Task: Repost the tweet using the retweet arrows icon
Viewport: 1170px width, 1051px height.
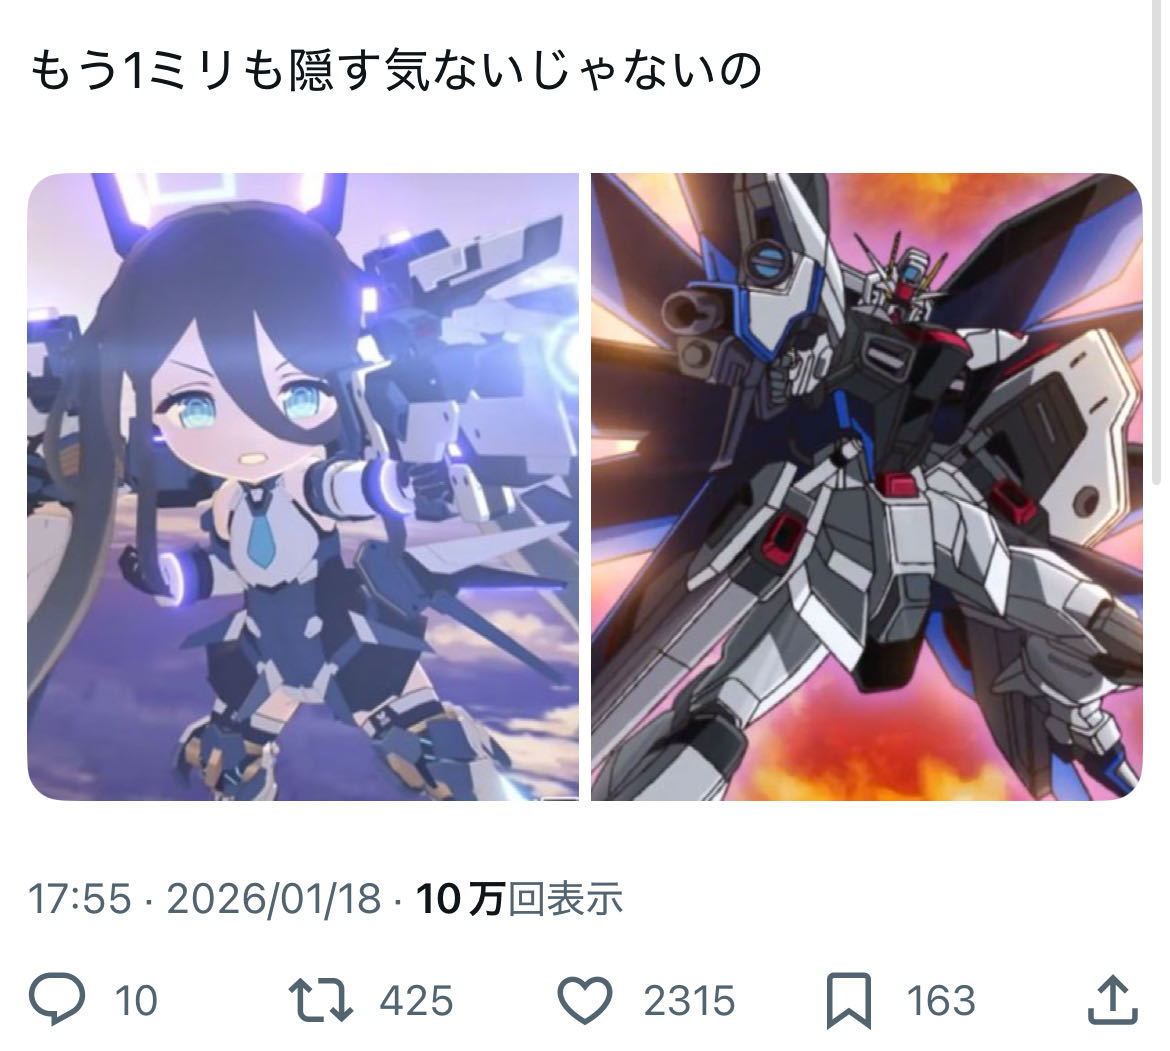Action: 320,1000
